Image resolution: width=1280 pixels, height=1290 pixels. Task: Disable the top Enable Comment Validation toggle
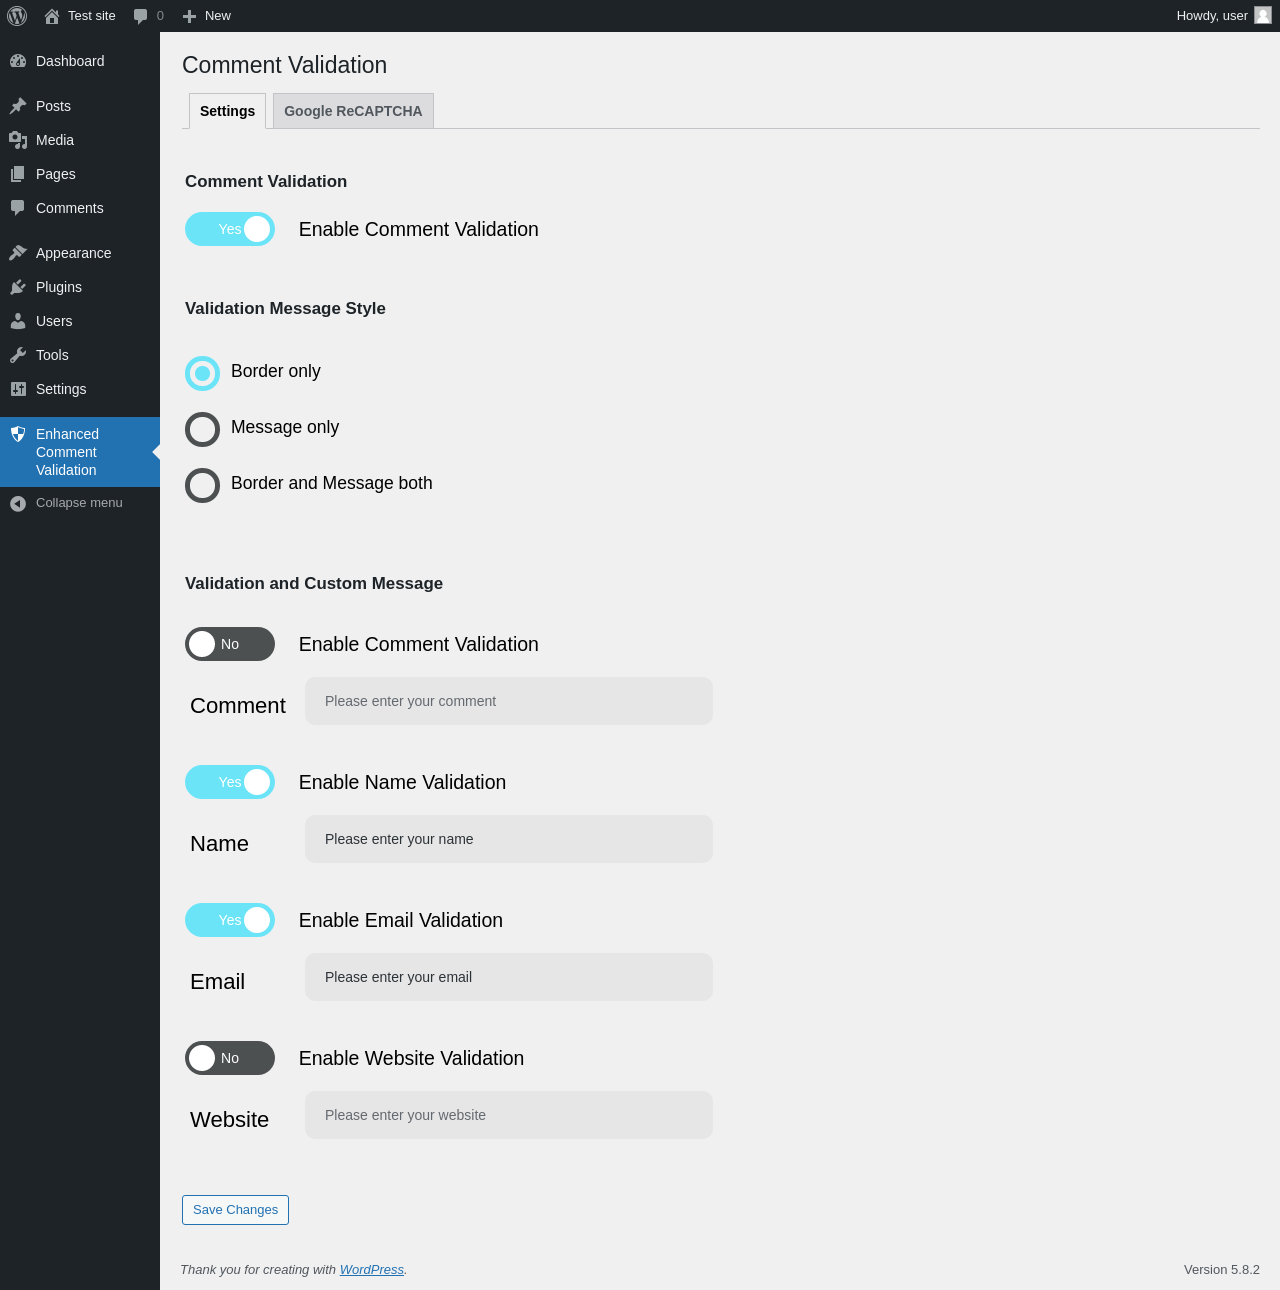coord(230,229)
